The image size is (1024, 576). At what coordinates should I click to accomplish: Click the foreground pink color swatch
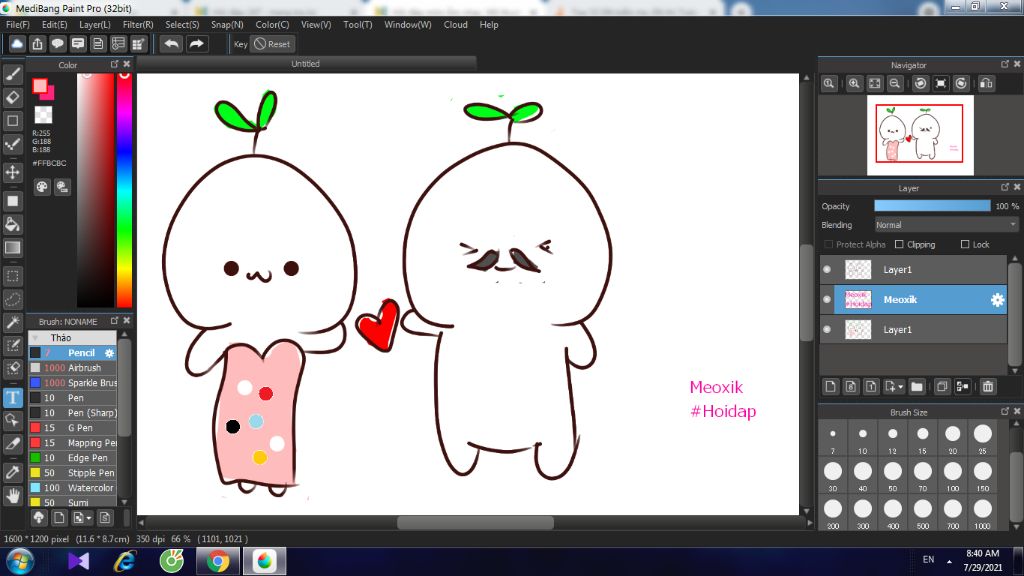tap(40, 86)
